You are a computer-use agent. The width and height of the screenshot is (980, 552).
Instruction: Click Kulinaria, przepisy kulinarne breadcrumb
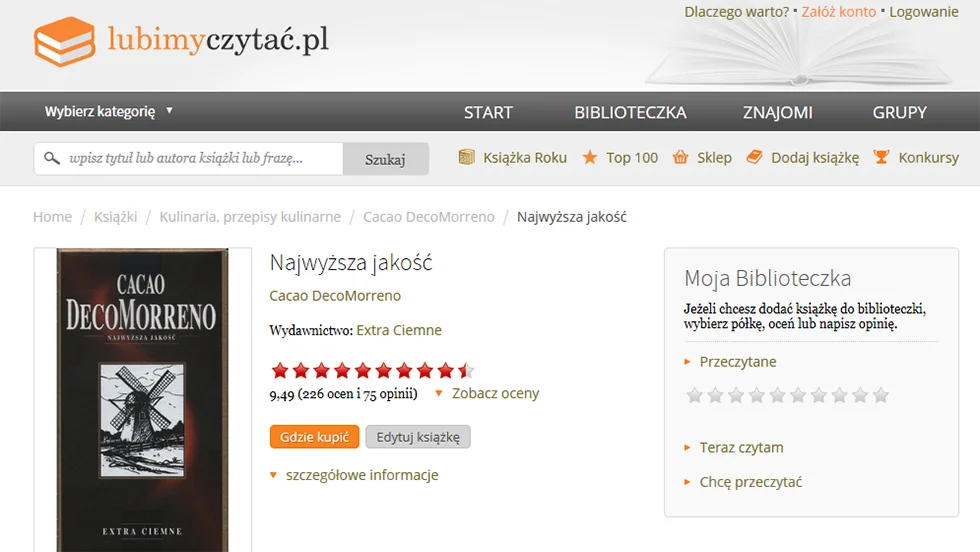(x=250, y=217)
